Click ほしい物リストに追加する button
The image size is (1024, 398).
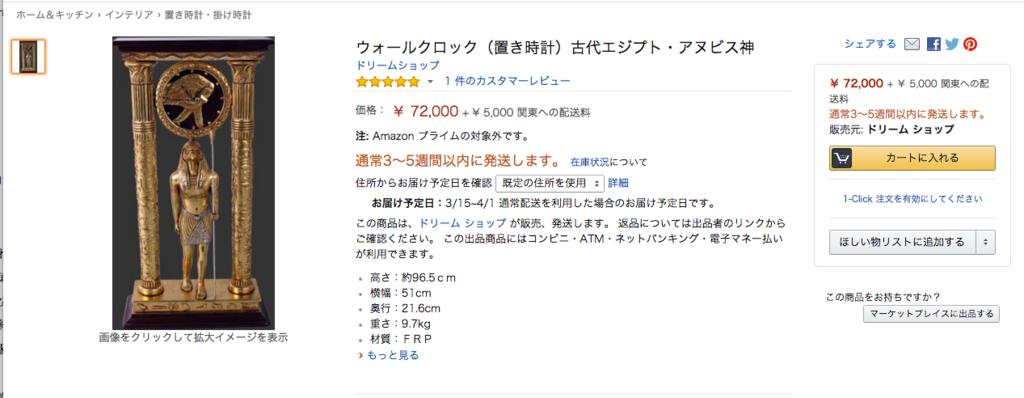coord(903,242)
